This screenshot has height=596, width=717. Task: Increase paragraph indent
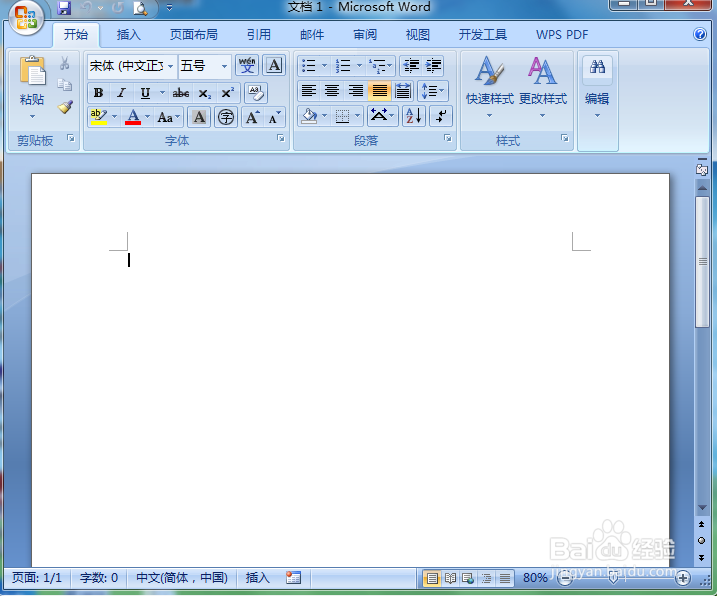433,66
